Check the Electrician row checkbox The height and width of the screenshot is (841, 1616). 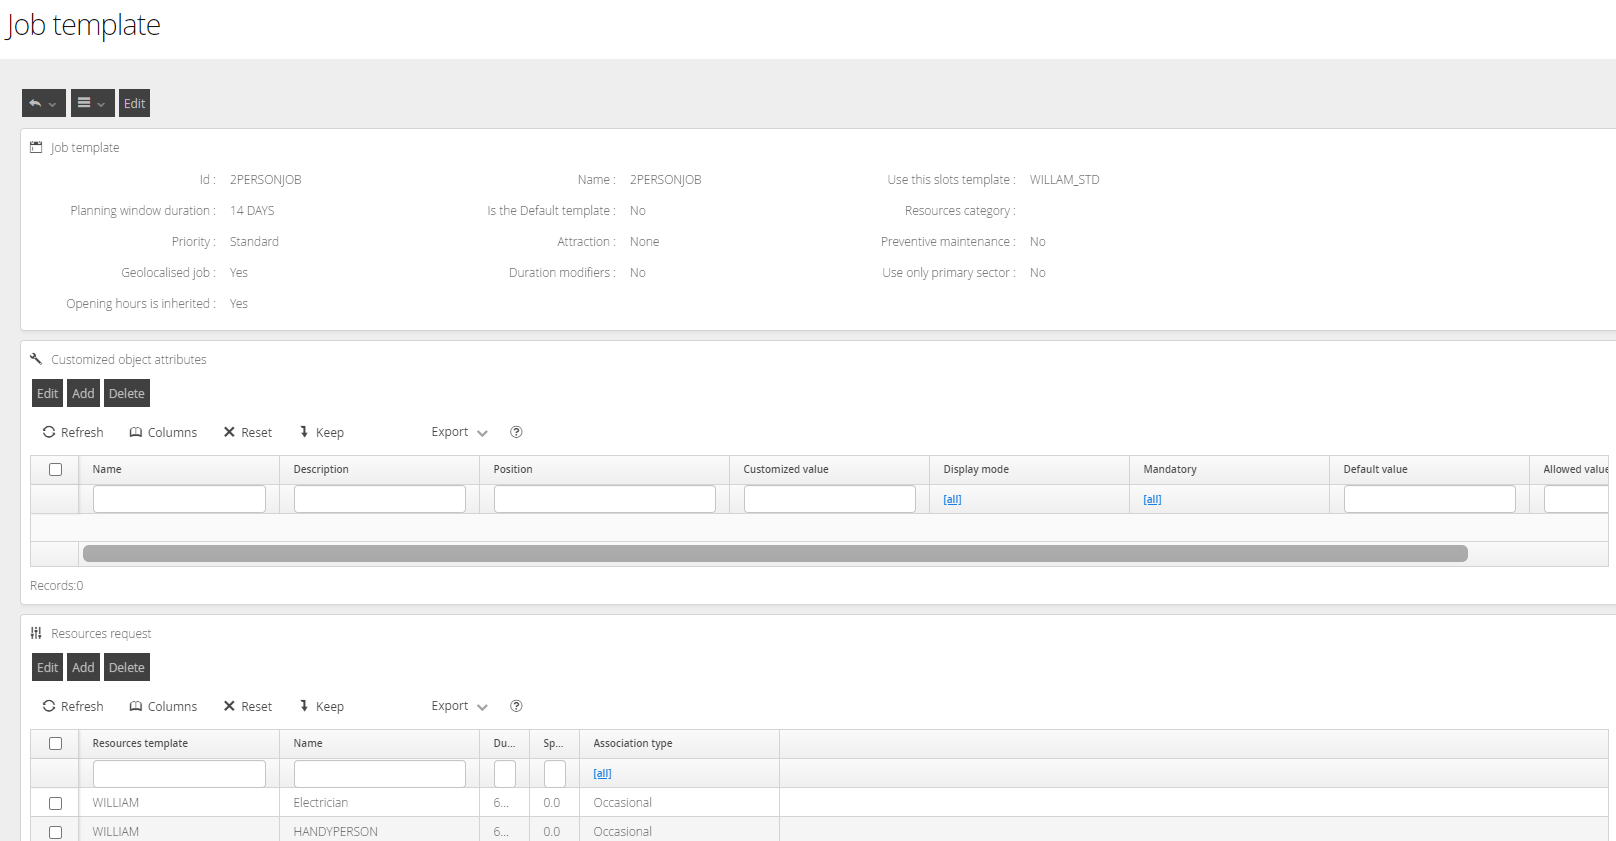point(55,803)
